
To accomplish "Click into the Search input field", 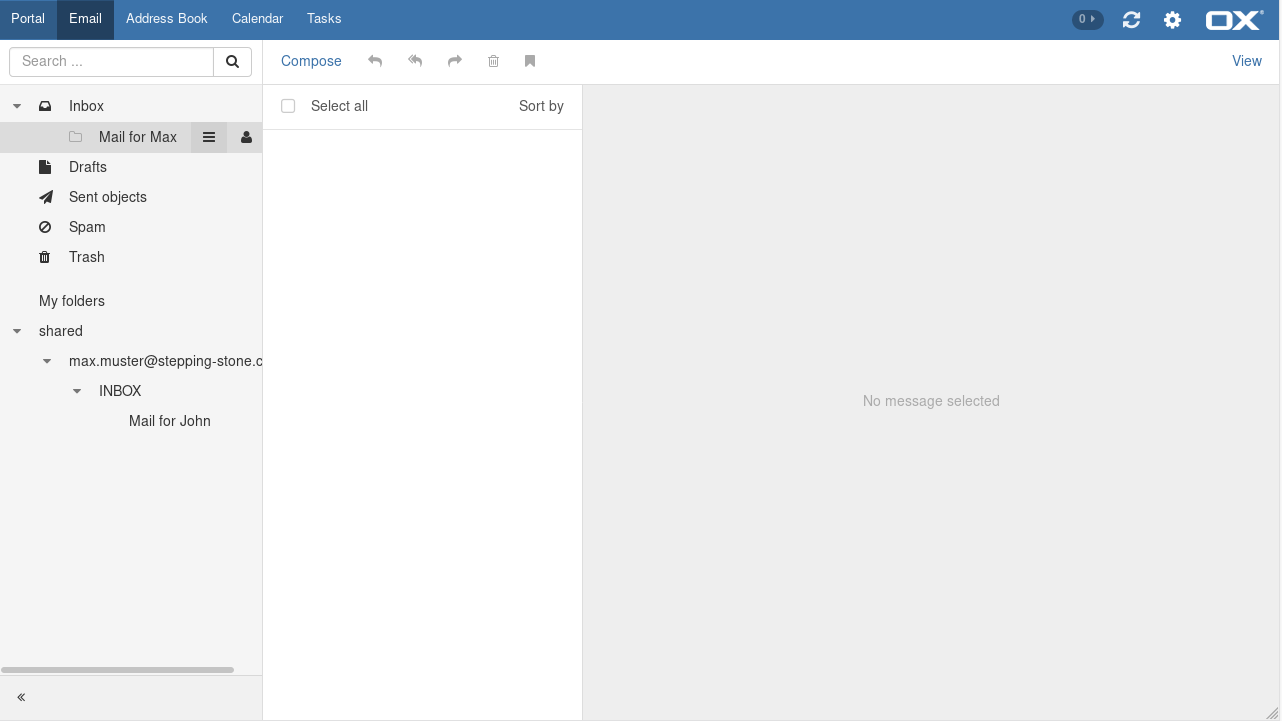I will 112,62.
